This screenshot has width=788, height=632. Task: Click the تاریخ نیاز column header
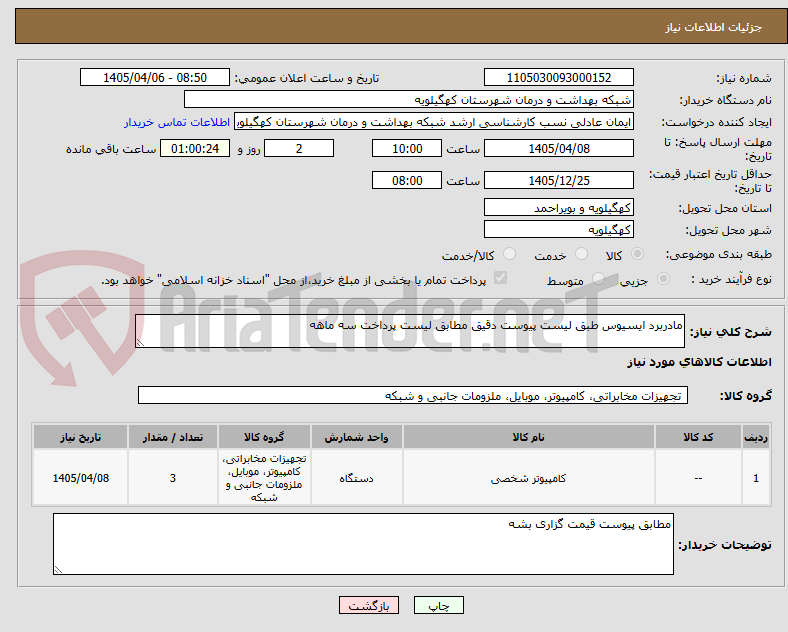[x=80, y=437]
